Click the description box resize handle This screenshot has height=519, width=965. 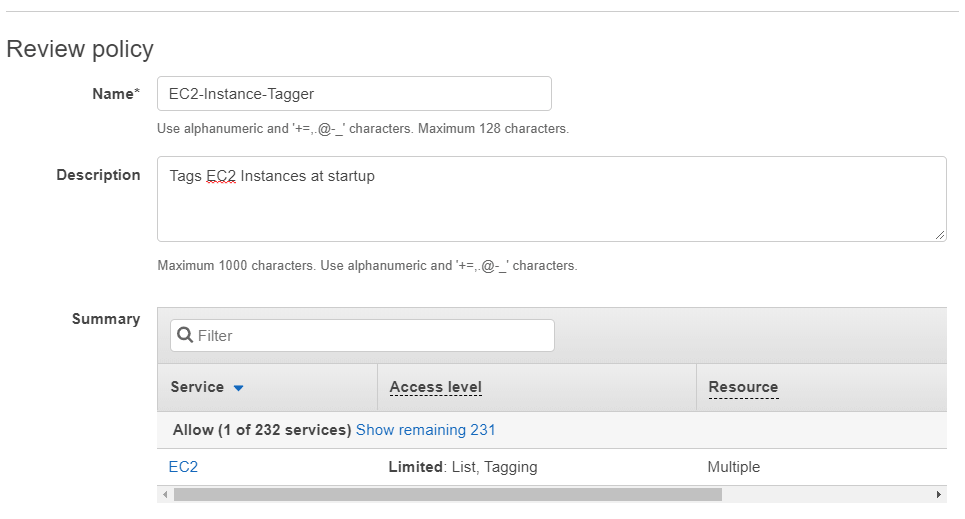coord(940,235)
